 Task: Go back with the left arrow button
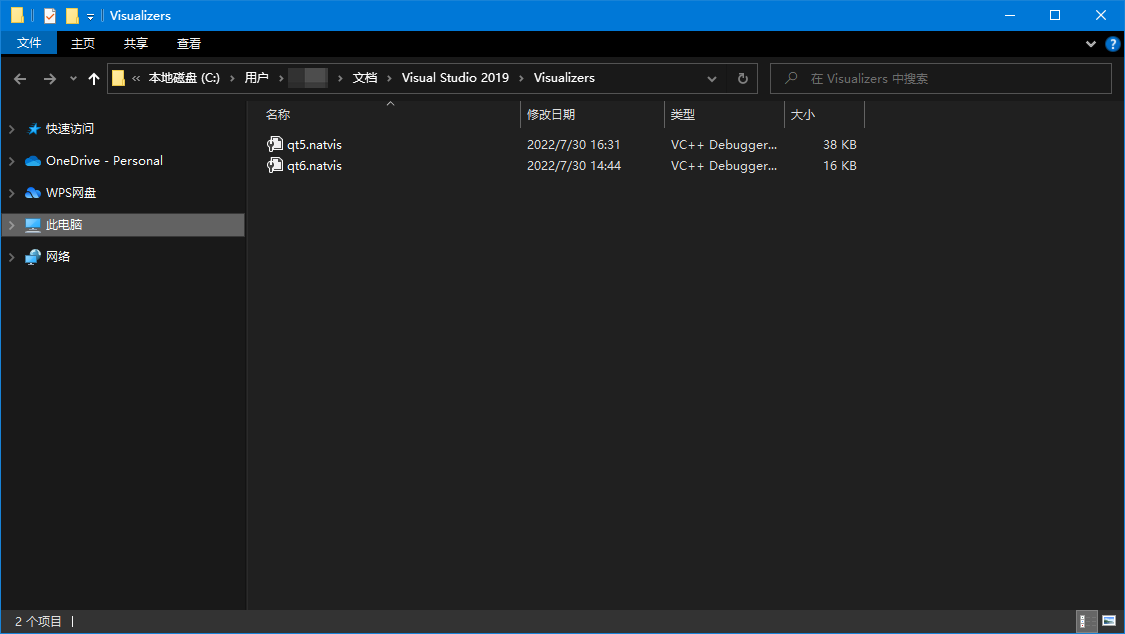[x=20, y=79]
